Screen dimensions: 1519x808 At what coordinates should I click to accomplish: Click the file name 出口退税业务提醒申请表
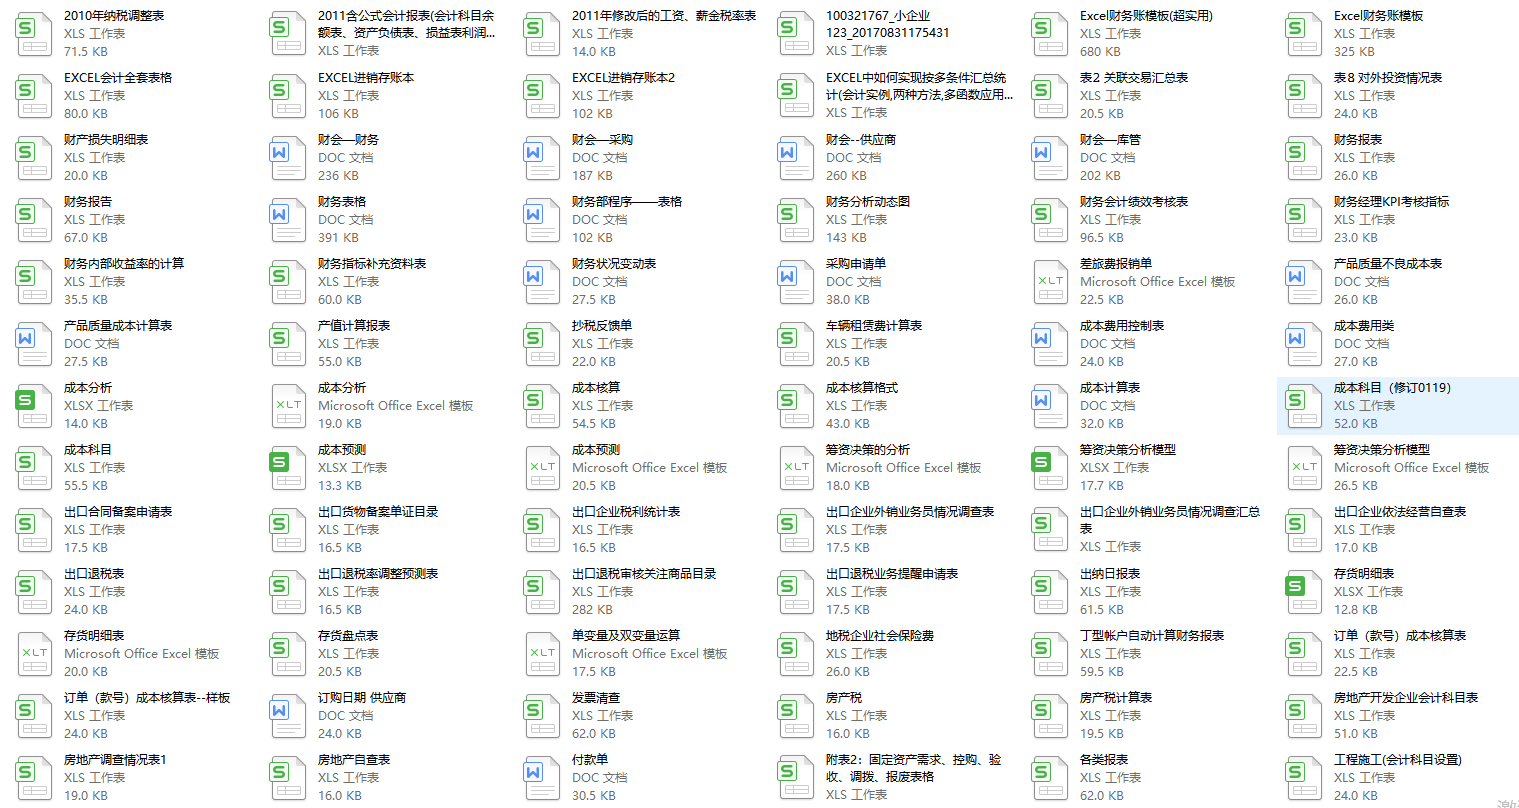point(892,574)
